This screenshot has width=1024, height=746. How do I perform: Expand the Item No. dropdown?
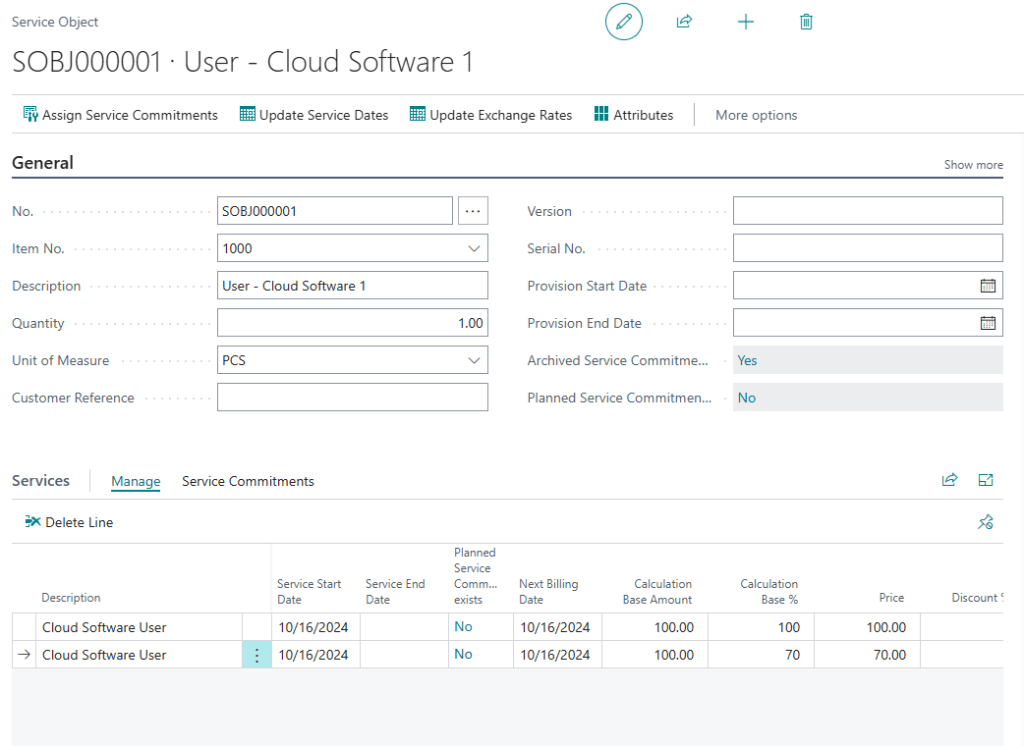(473, 249)
